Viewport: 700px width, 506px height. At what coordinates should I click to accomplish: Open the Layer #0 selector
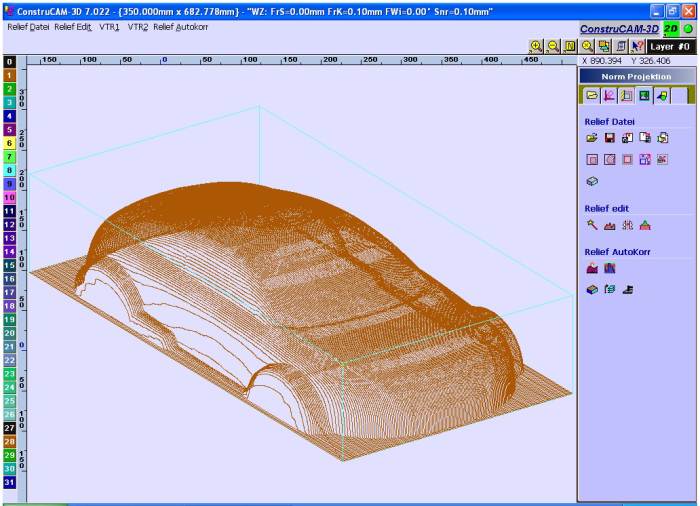click(669, 46)
